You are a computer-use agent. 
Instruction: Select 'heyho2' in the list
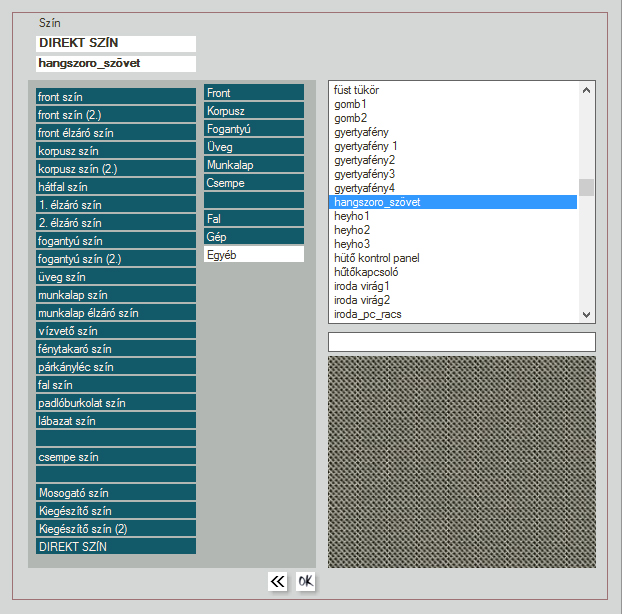453,230
